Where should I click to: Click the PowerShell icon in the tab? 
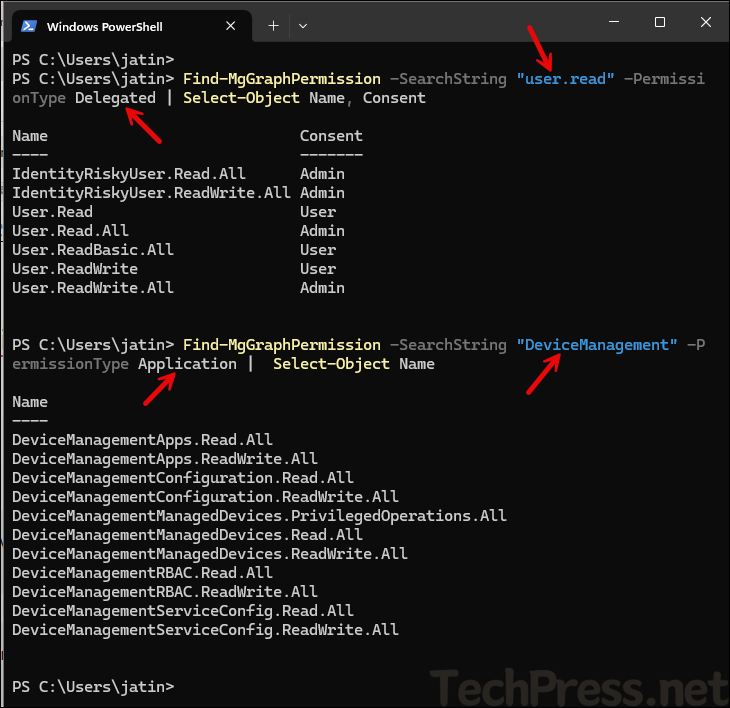30,26
